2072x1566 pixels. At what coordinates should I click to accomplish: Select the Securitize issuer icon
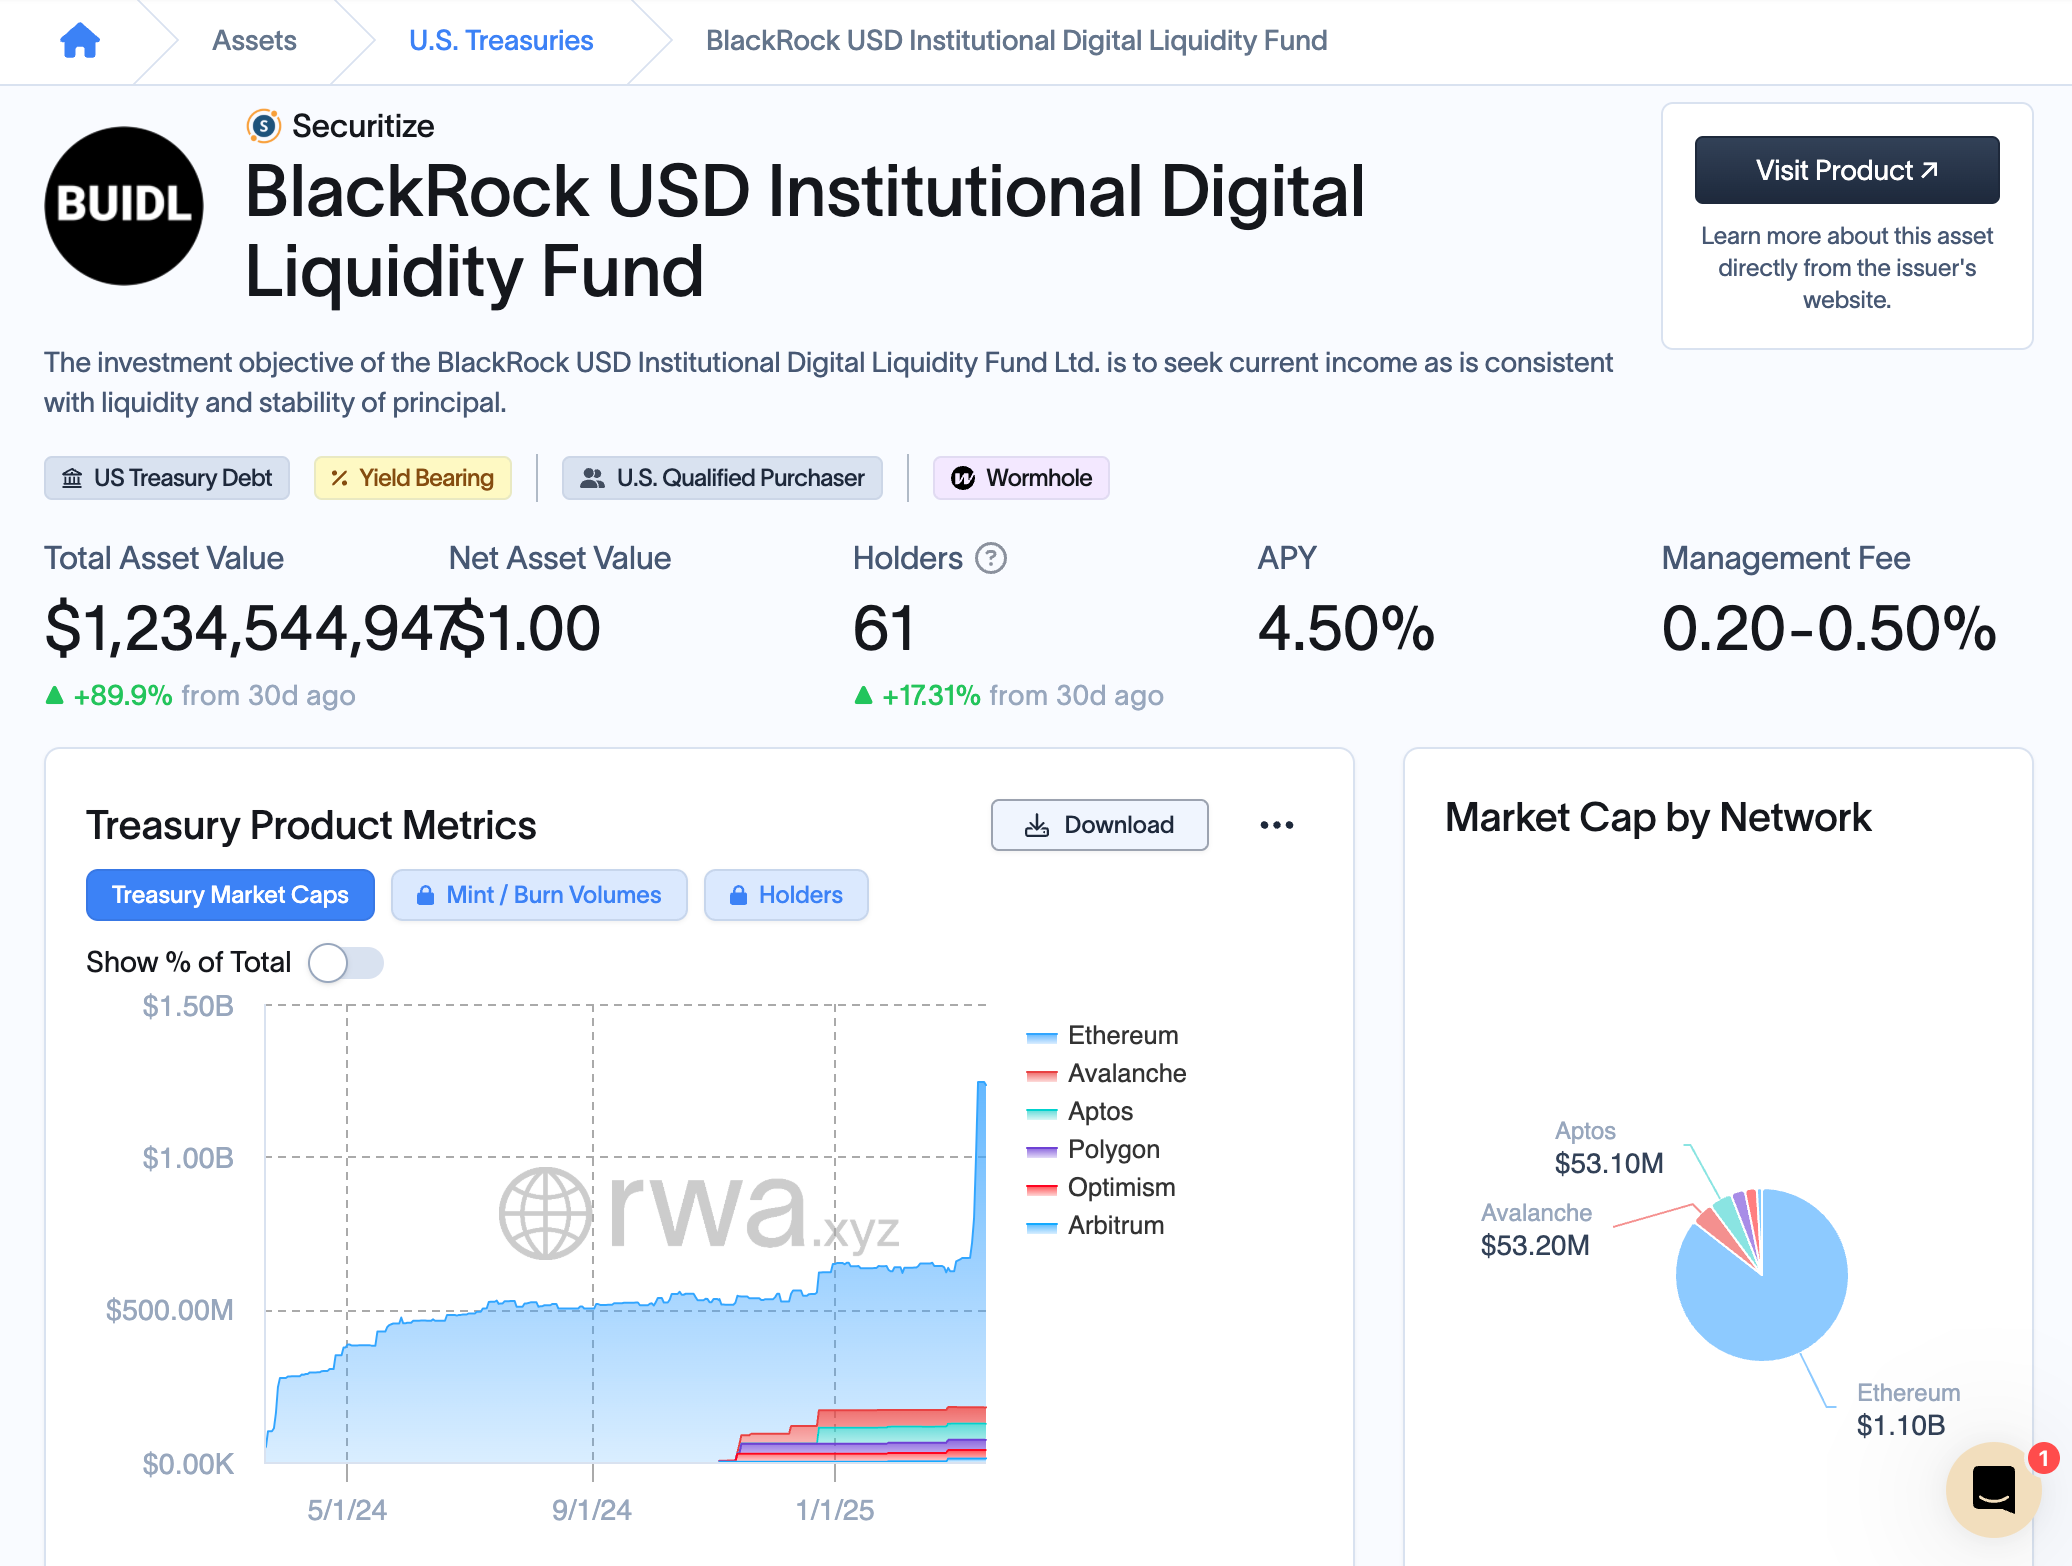(262, 125)
